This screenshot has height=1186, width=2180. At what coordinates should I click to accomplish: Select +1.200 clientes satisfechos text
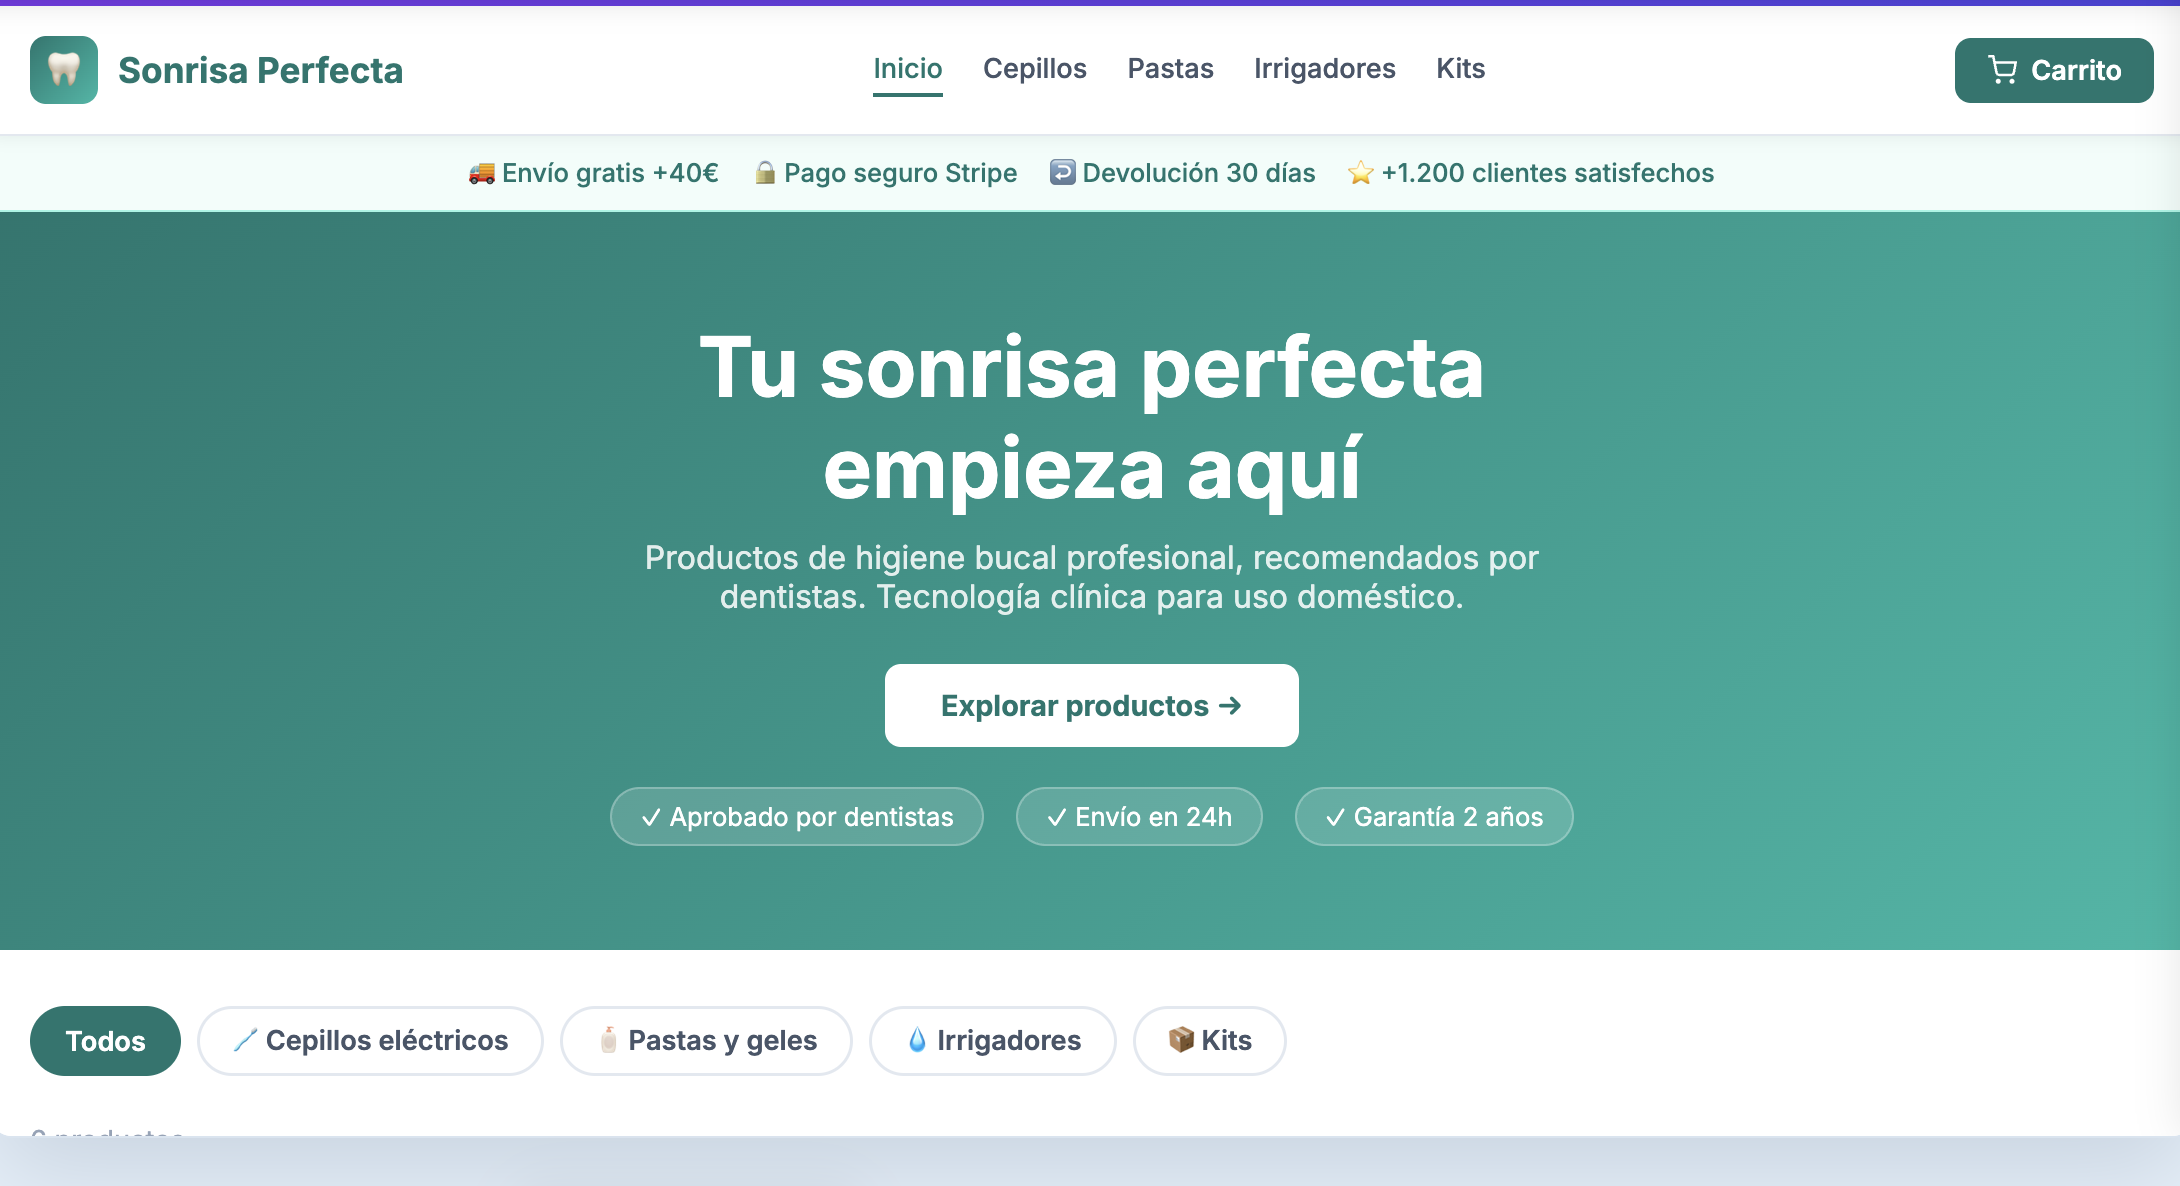1548,173
